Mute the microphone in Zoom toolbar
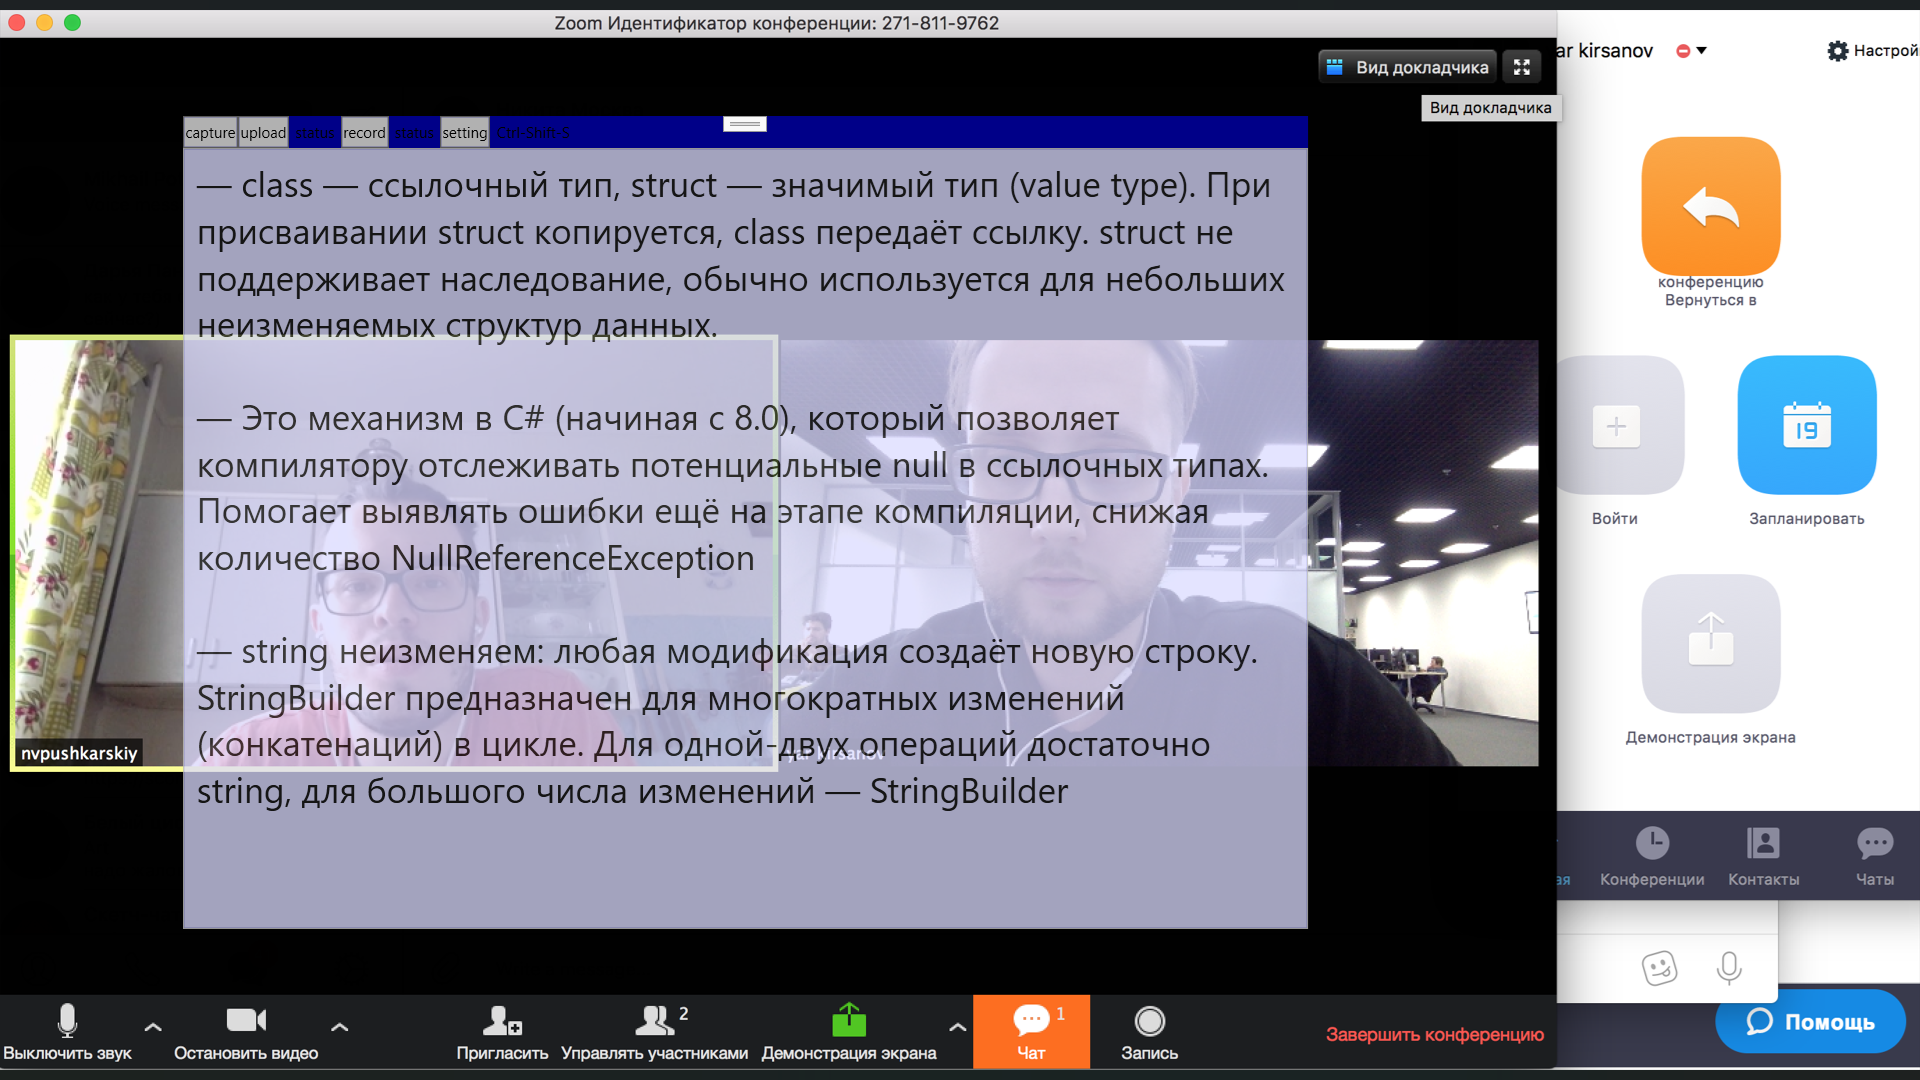 [x=67, y=1031]
